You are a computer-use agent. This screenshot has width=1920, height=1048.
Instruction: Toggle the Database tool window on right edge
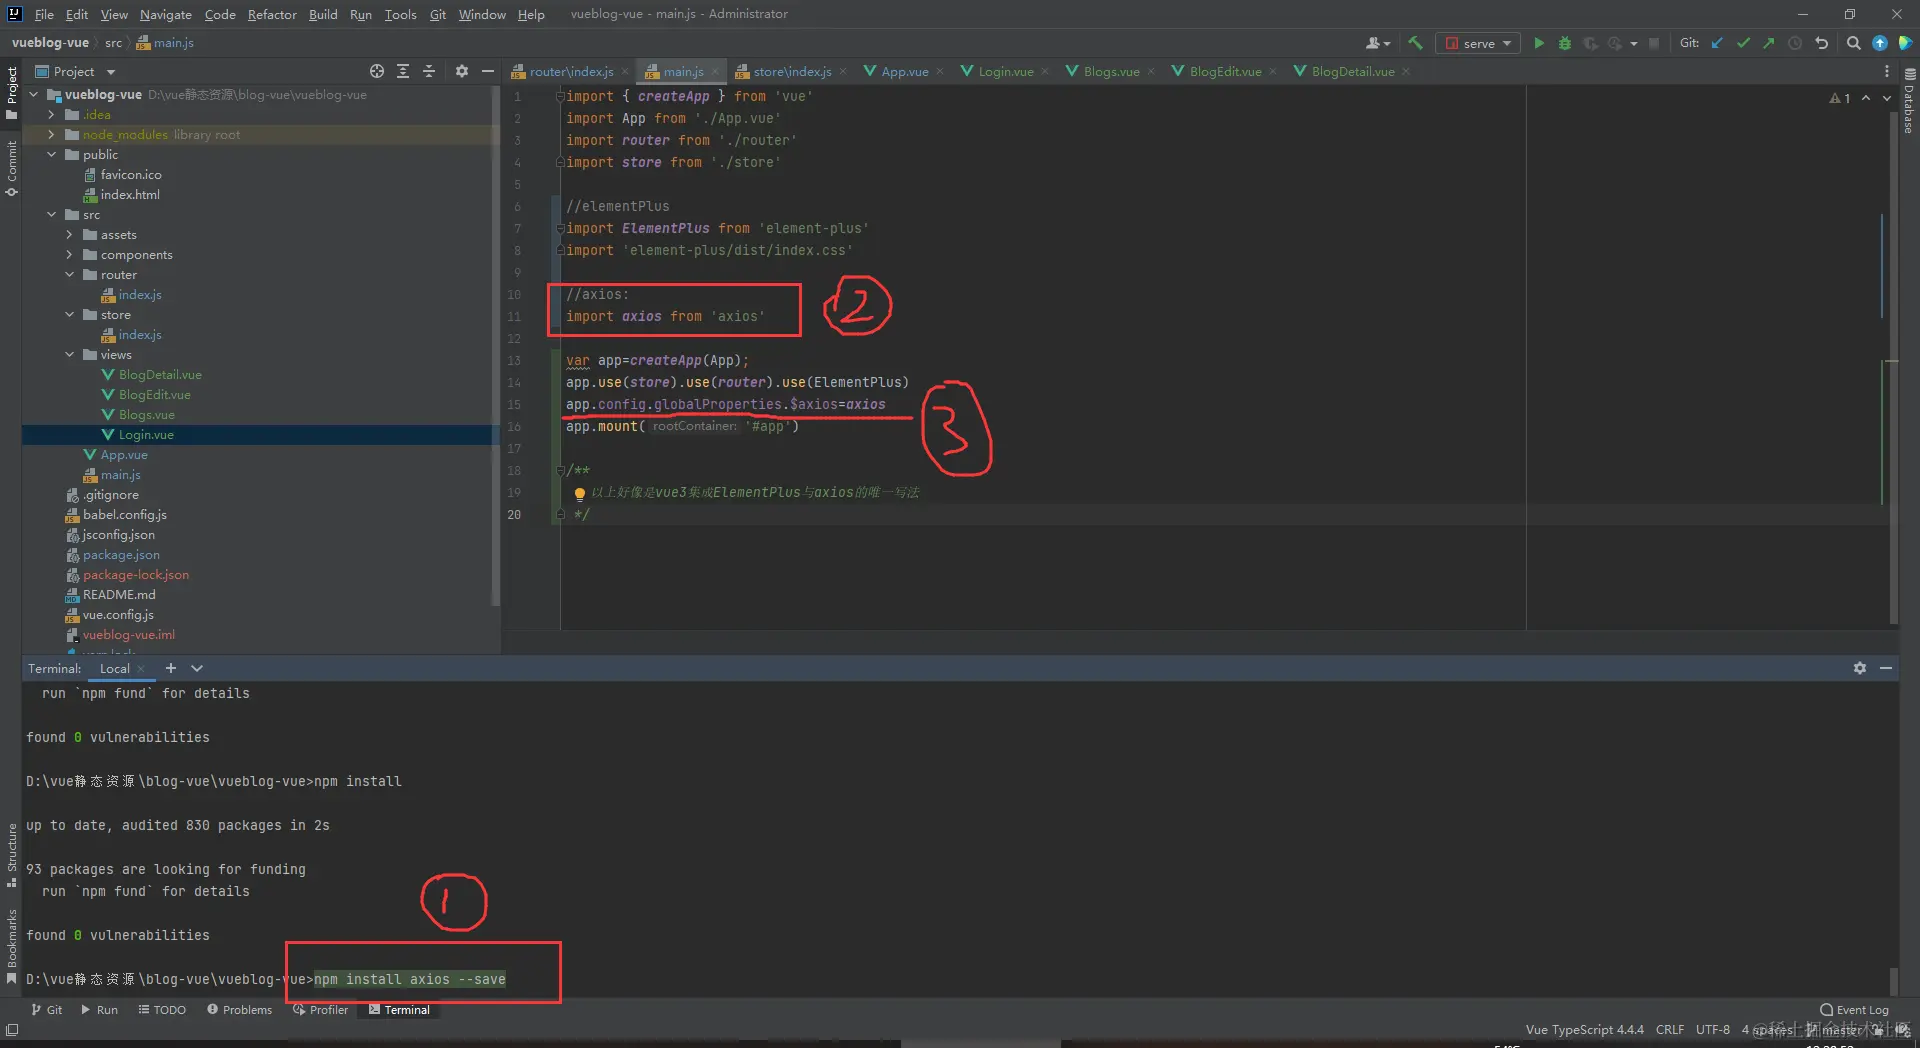(1909, 101)
